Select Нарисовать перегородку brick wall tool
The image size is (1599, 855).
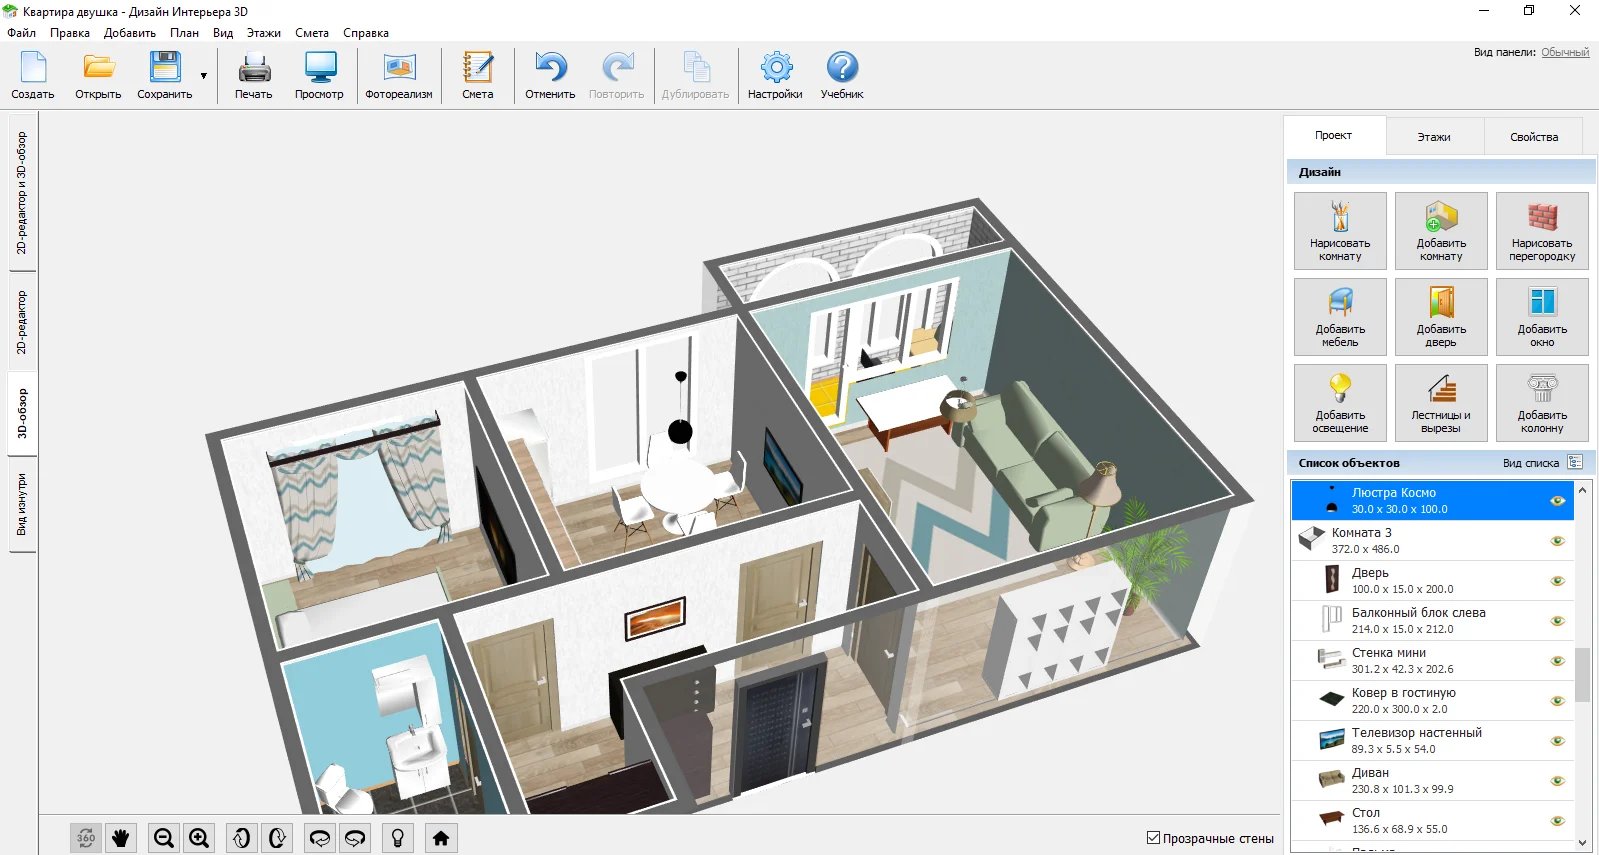coord(1542,231)
